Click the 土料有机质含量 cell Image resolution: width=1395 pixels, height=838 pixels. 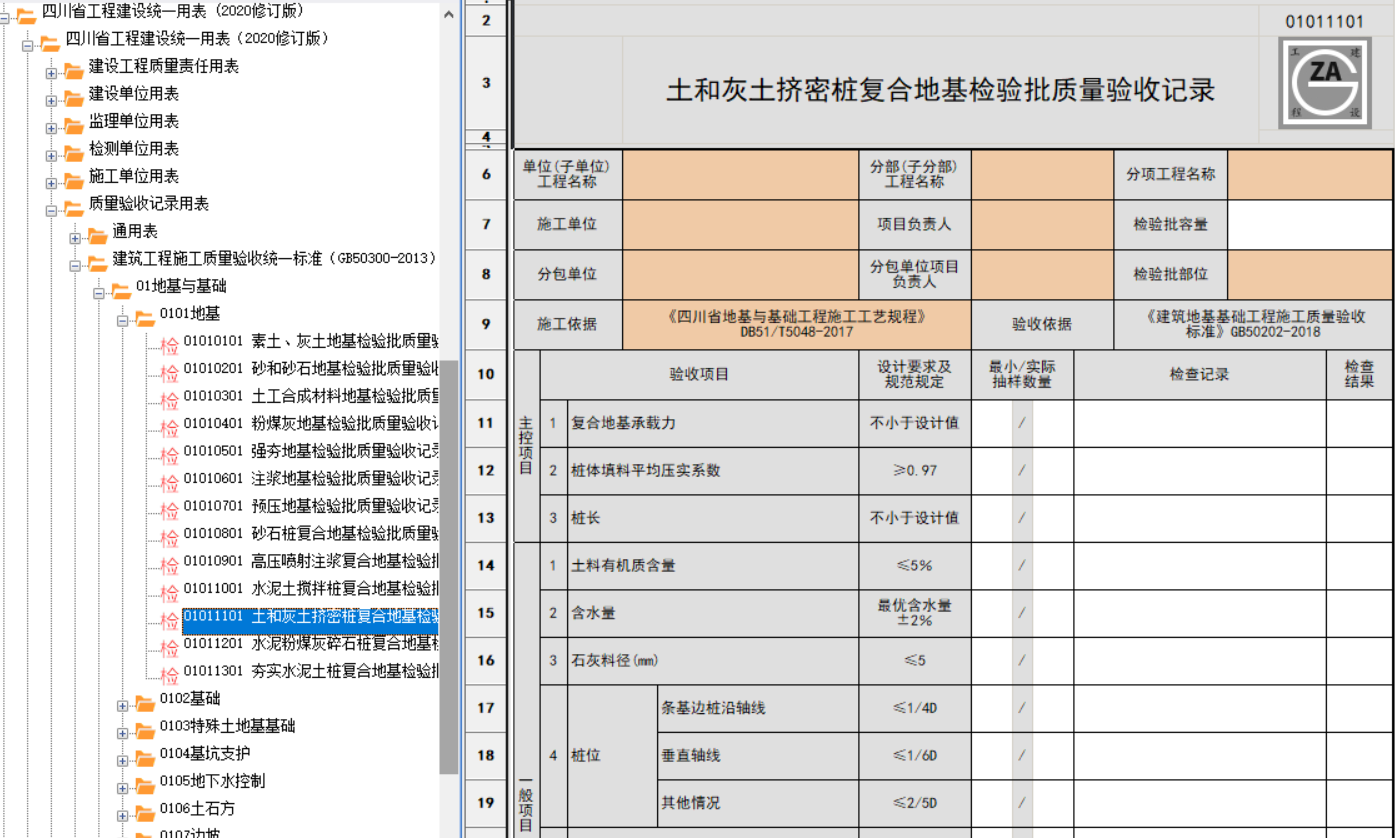[713, 565]
